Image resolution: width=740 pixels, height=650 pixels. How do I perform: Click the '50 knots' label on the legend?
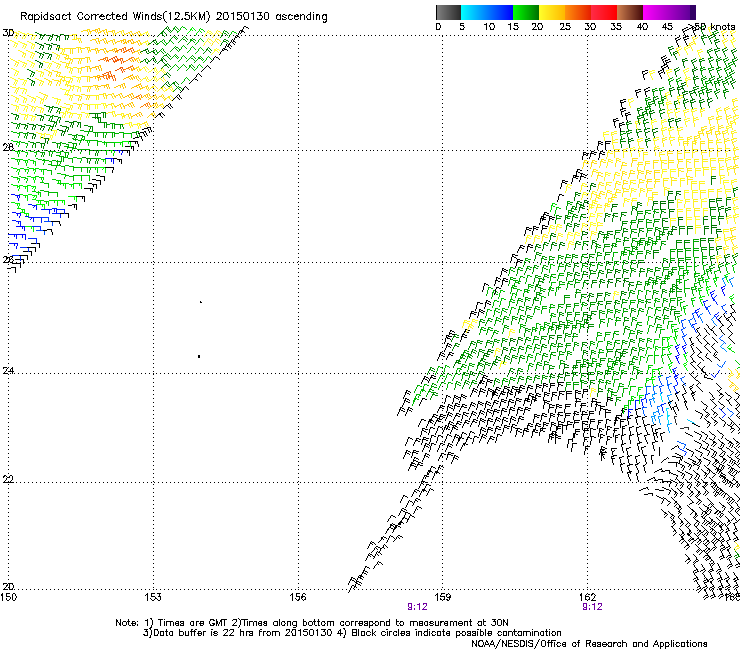[x=714, y=27]
